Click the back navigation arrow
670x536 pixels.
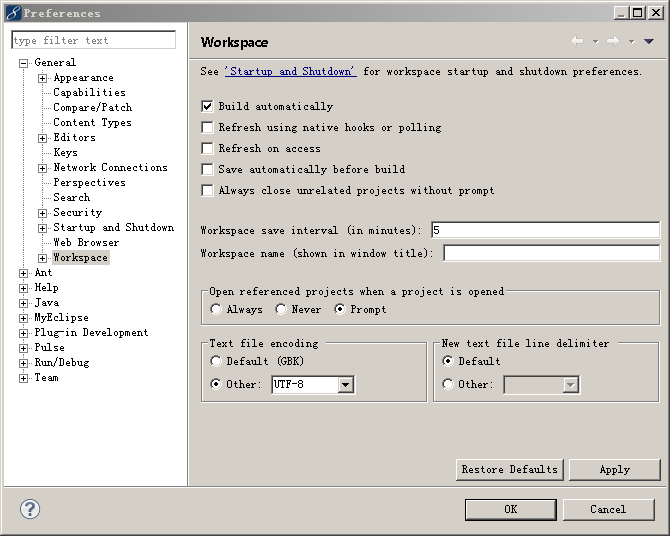click(x=577, y=41)
